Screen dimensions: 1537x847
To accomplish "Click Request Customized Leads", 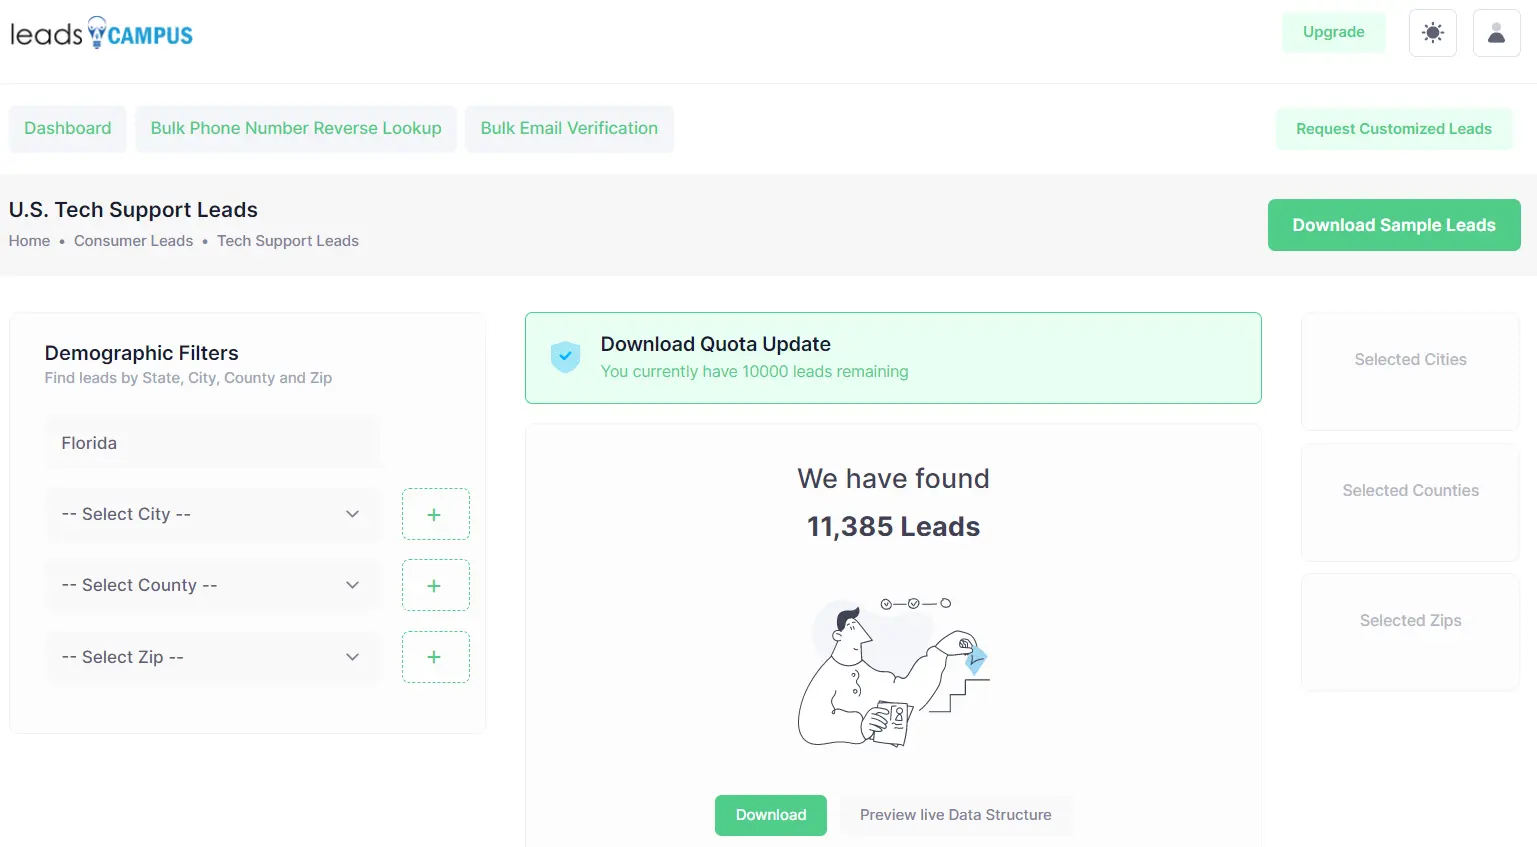I will pyautogui.click(x=1394, y=129).
